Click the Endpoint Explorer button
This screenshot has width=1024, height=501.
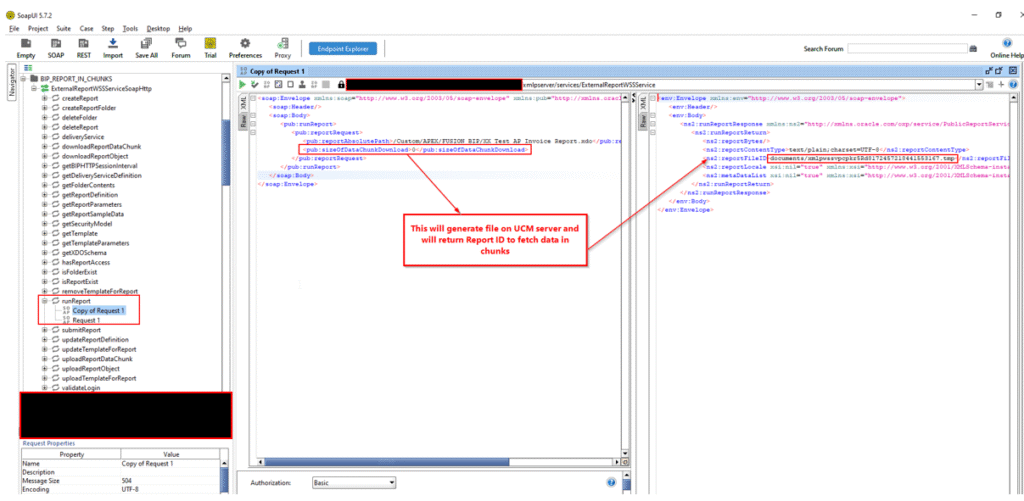point(343,49)
